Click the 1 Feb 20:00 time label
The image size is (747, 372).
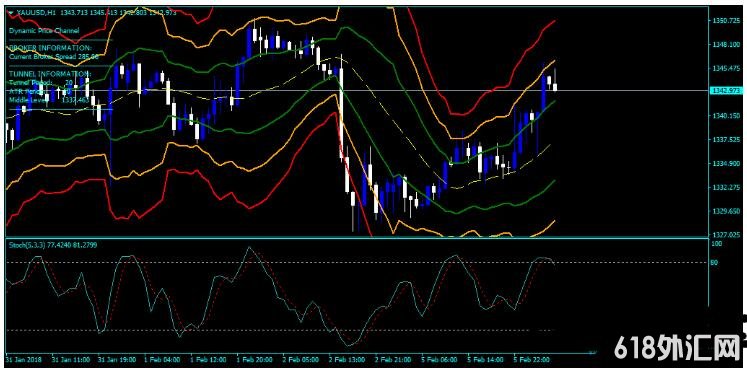click(x=256, y=359)
